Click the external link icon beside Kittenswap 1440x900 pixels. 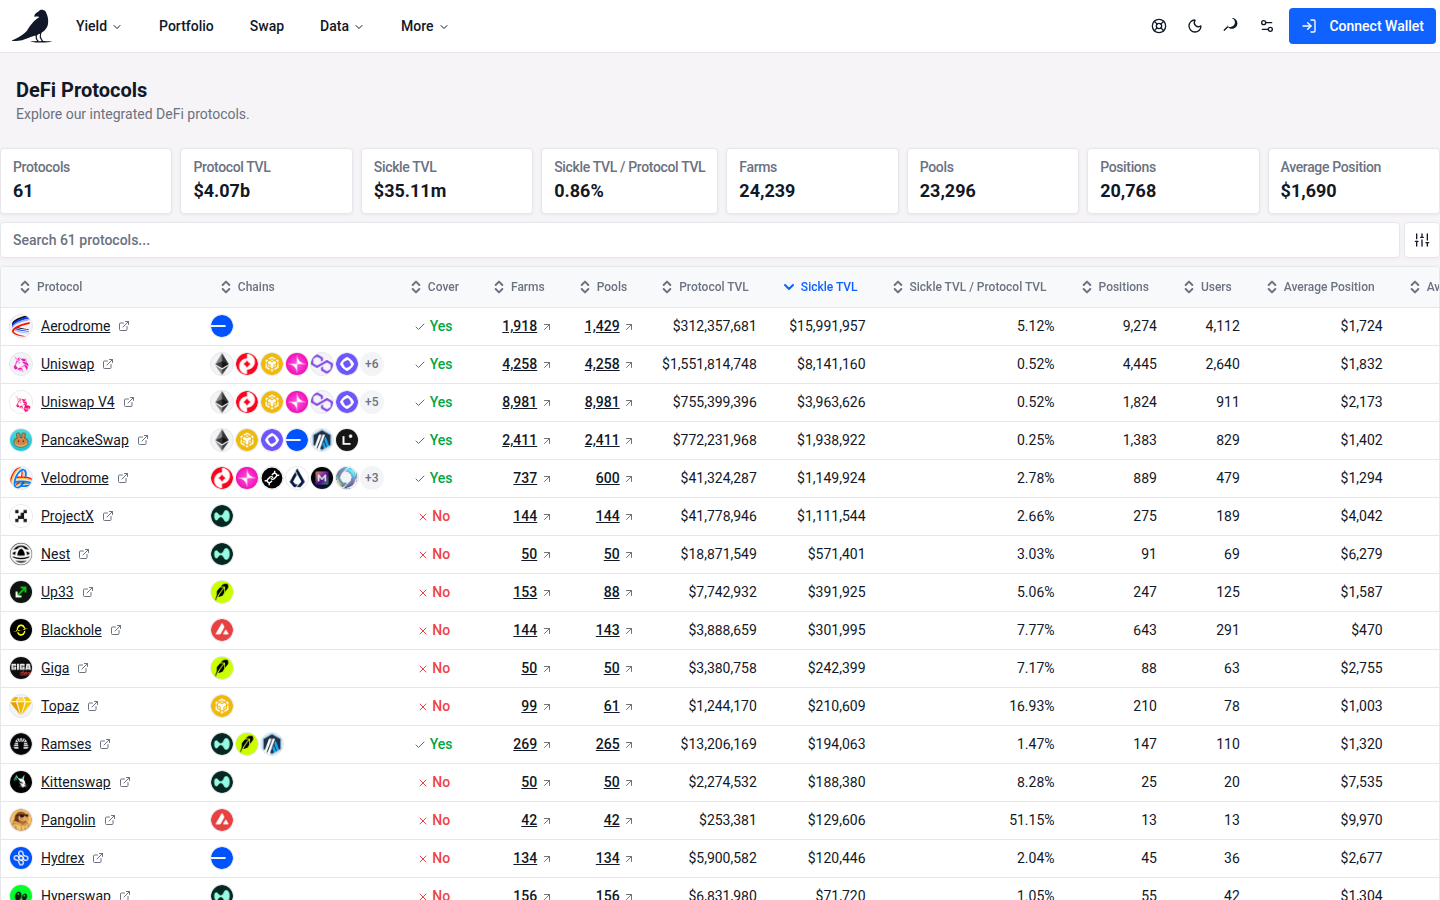[125, 782]
